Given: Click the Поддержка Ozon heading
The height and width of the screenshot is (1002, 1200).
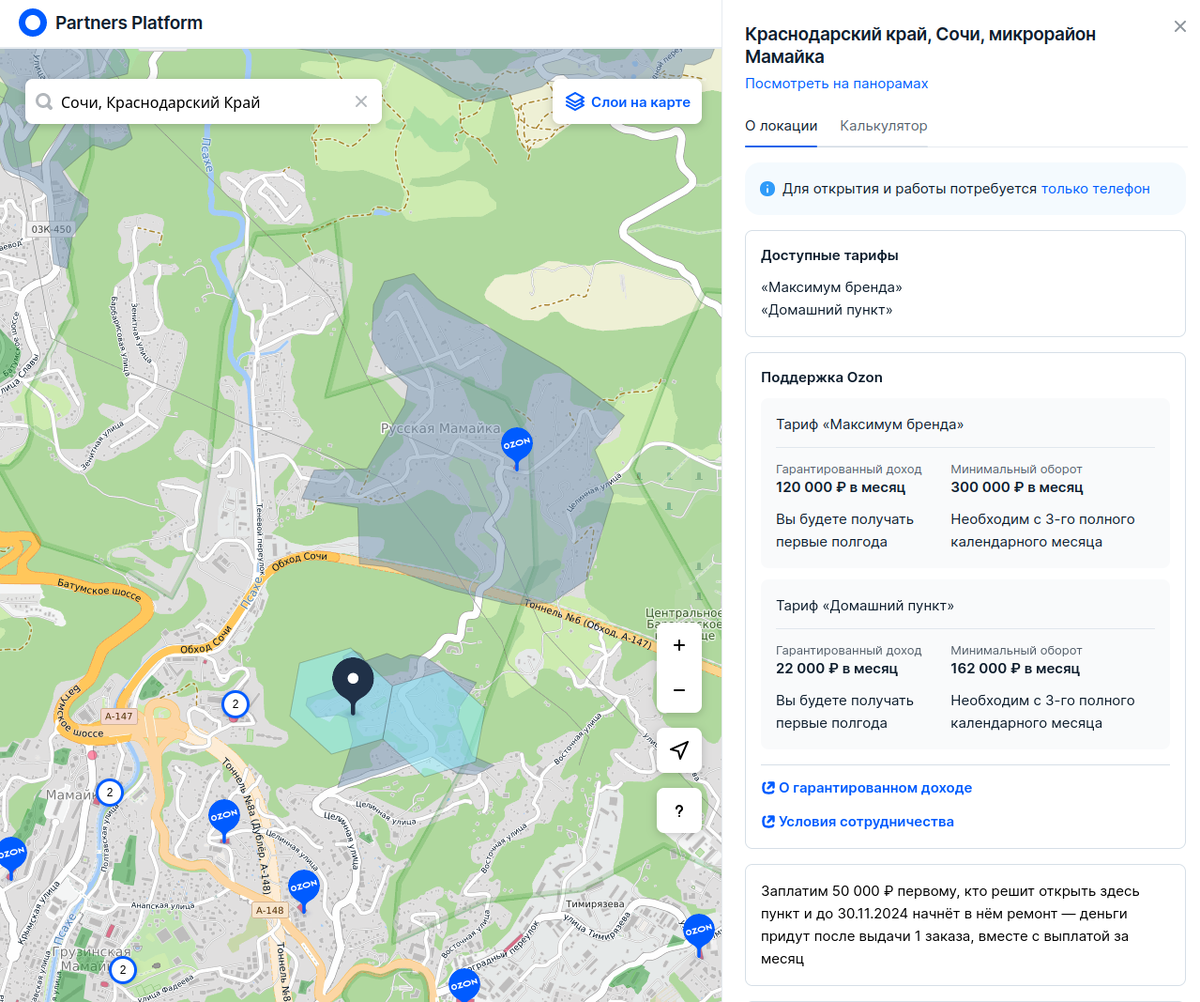Looking at the screenshot, I should pyautogui.click(x=821, y=377).
